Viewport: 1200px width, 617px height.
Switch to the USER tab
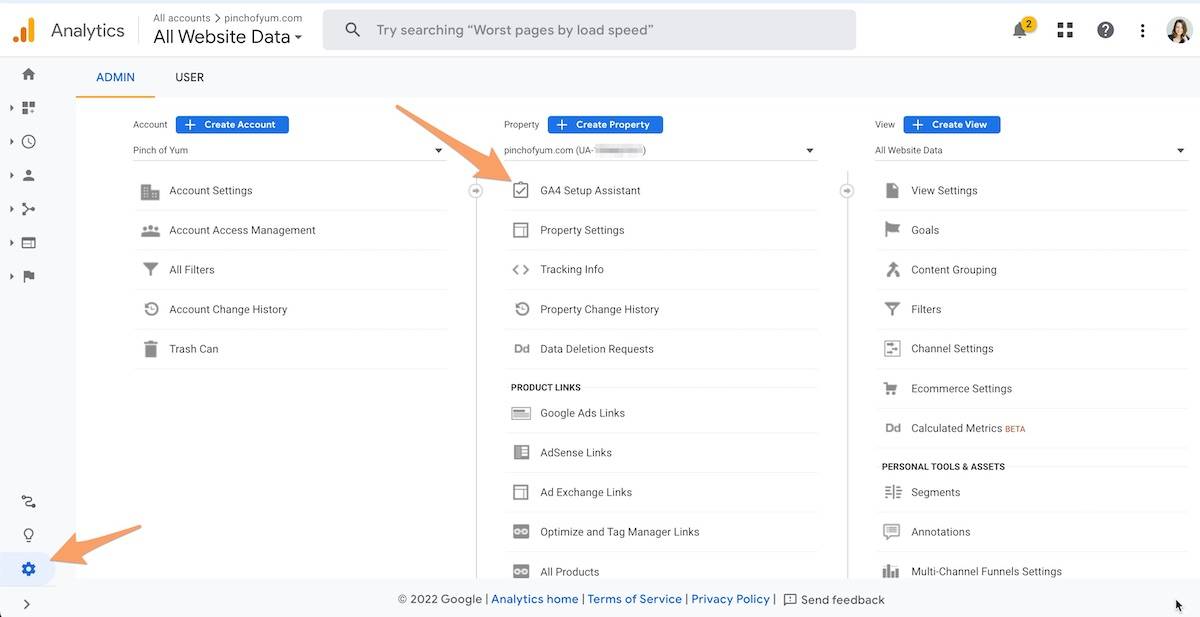click(x=189, y=77)
